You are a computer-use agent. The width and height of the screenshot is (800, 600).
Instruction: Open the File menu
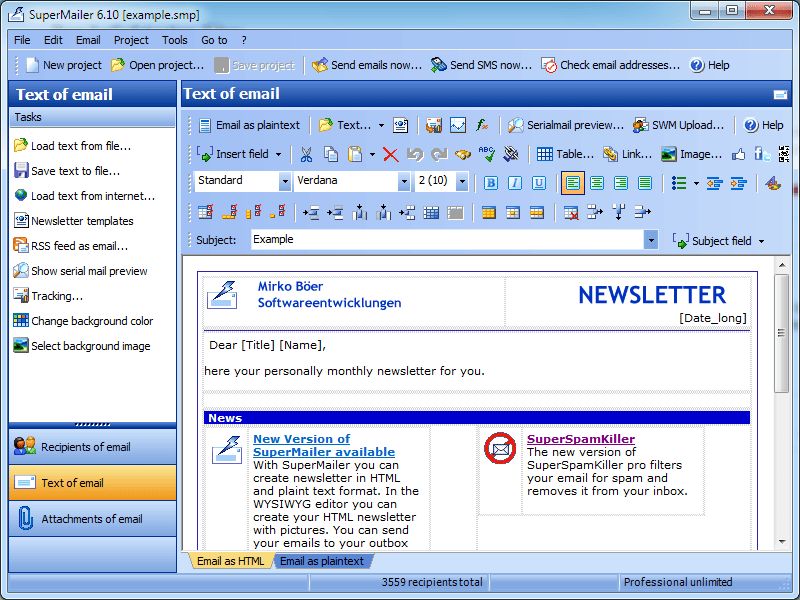coord(22,40)
